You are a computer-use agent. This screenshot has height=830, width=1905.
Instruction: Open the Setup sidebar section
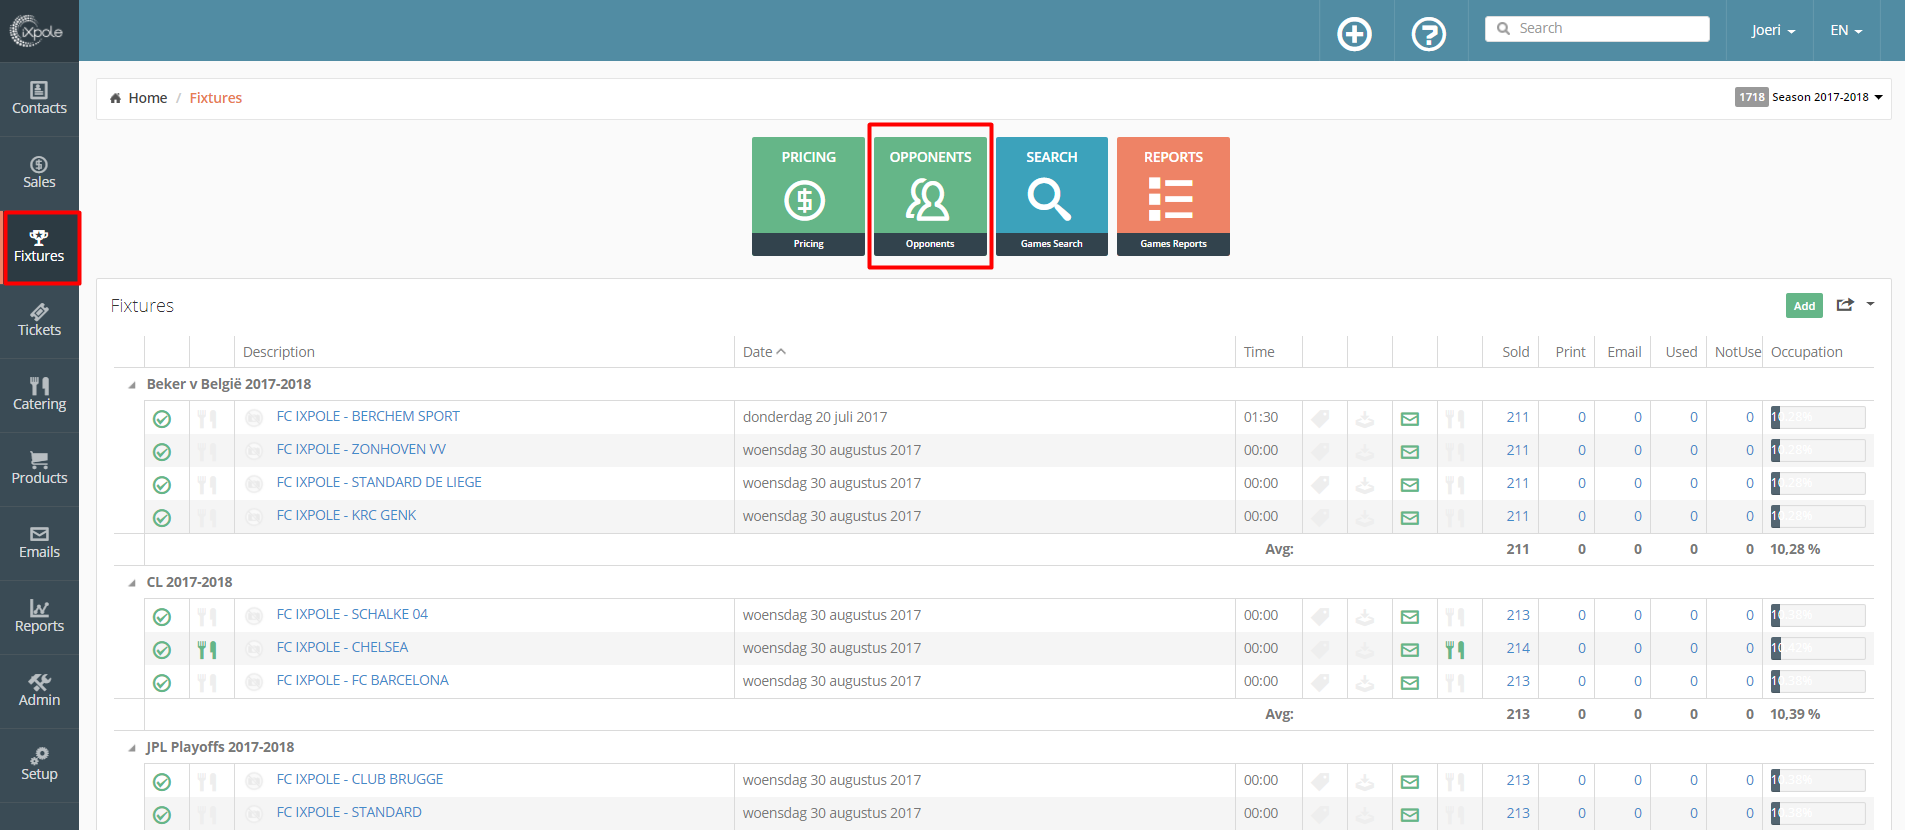click(x=39, y=764)
